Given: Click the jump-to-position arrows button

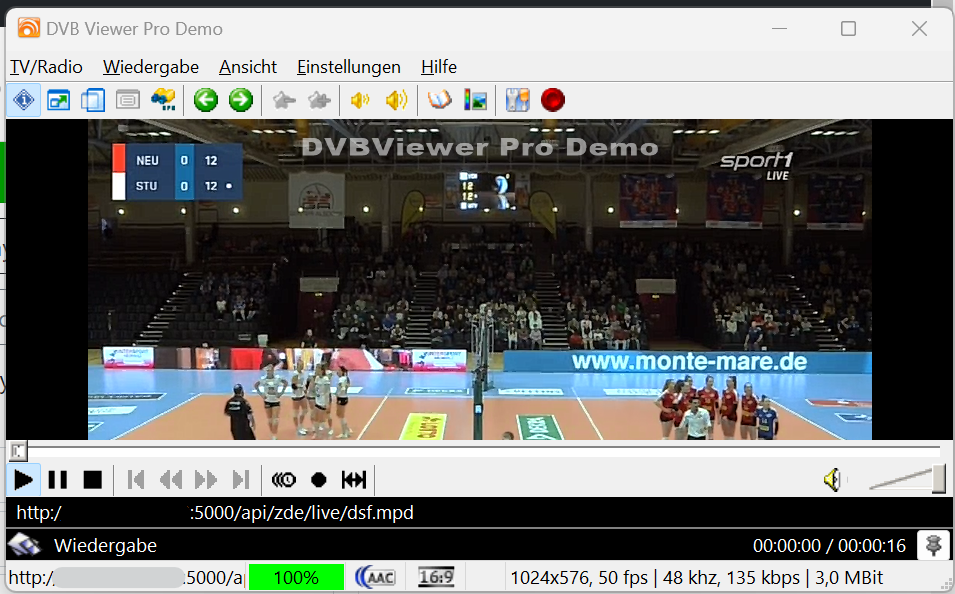Looking at the screenshot, I should (x=354, y=480).
